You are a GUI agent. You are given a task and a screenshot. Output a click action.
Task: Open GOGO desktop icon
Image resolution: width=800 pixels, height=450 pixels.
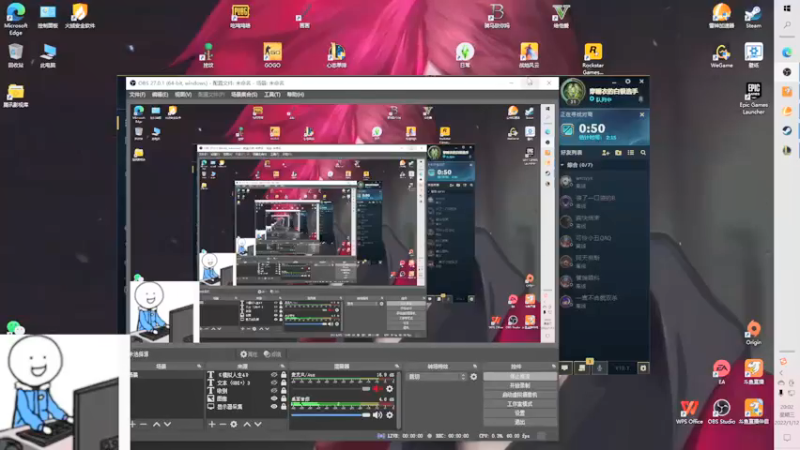(x=272, y=56)
